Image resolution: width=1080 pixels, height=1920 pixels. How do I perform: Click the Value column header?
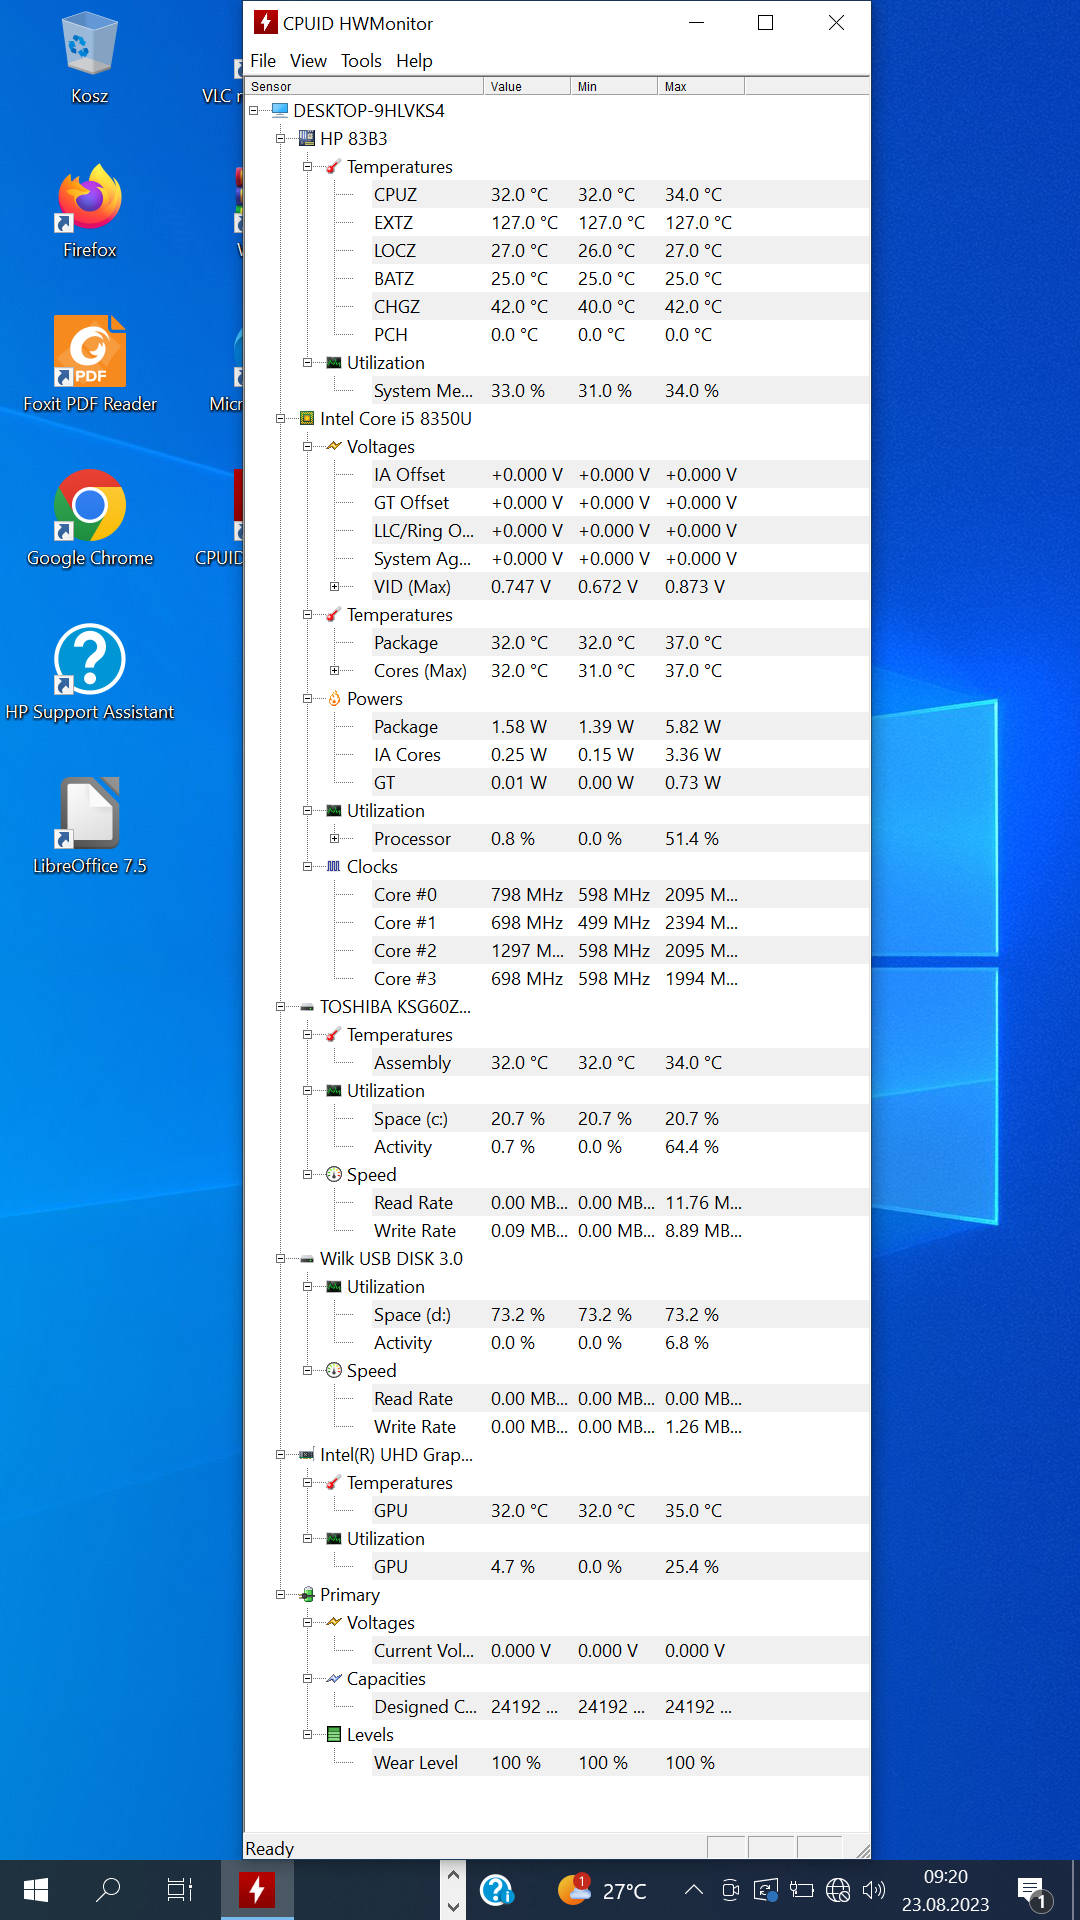click(526, 87)
